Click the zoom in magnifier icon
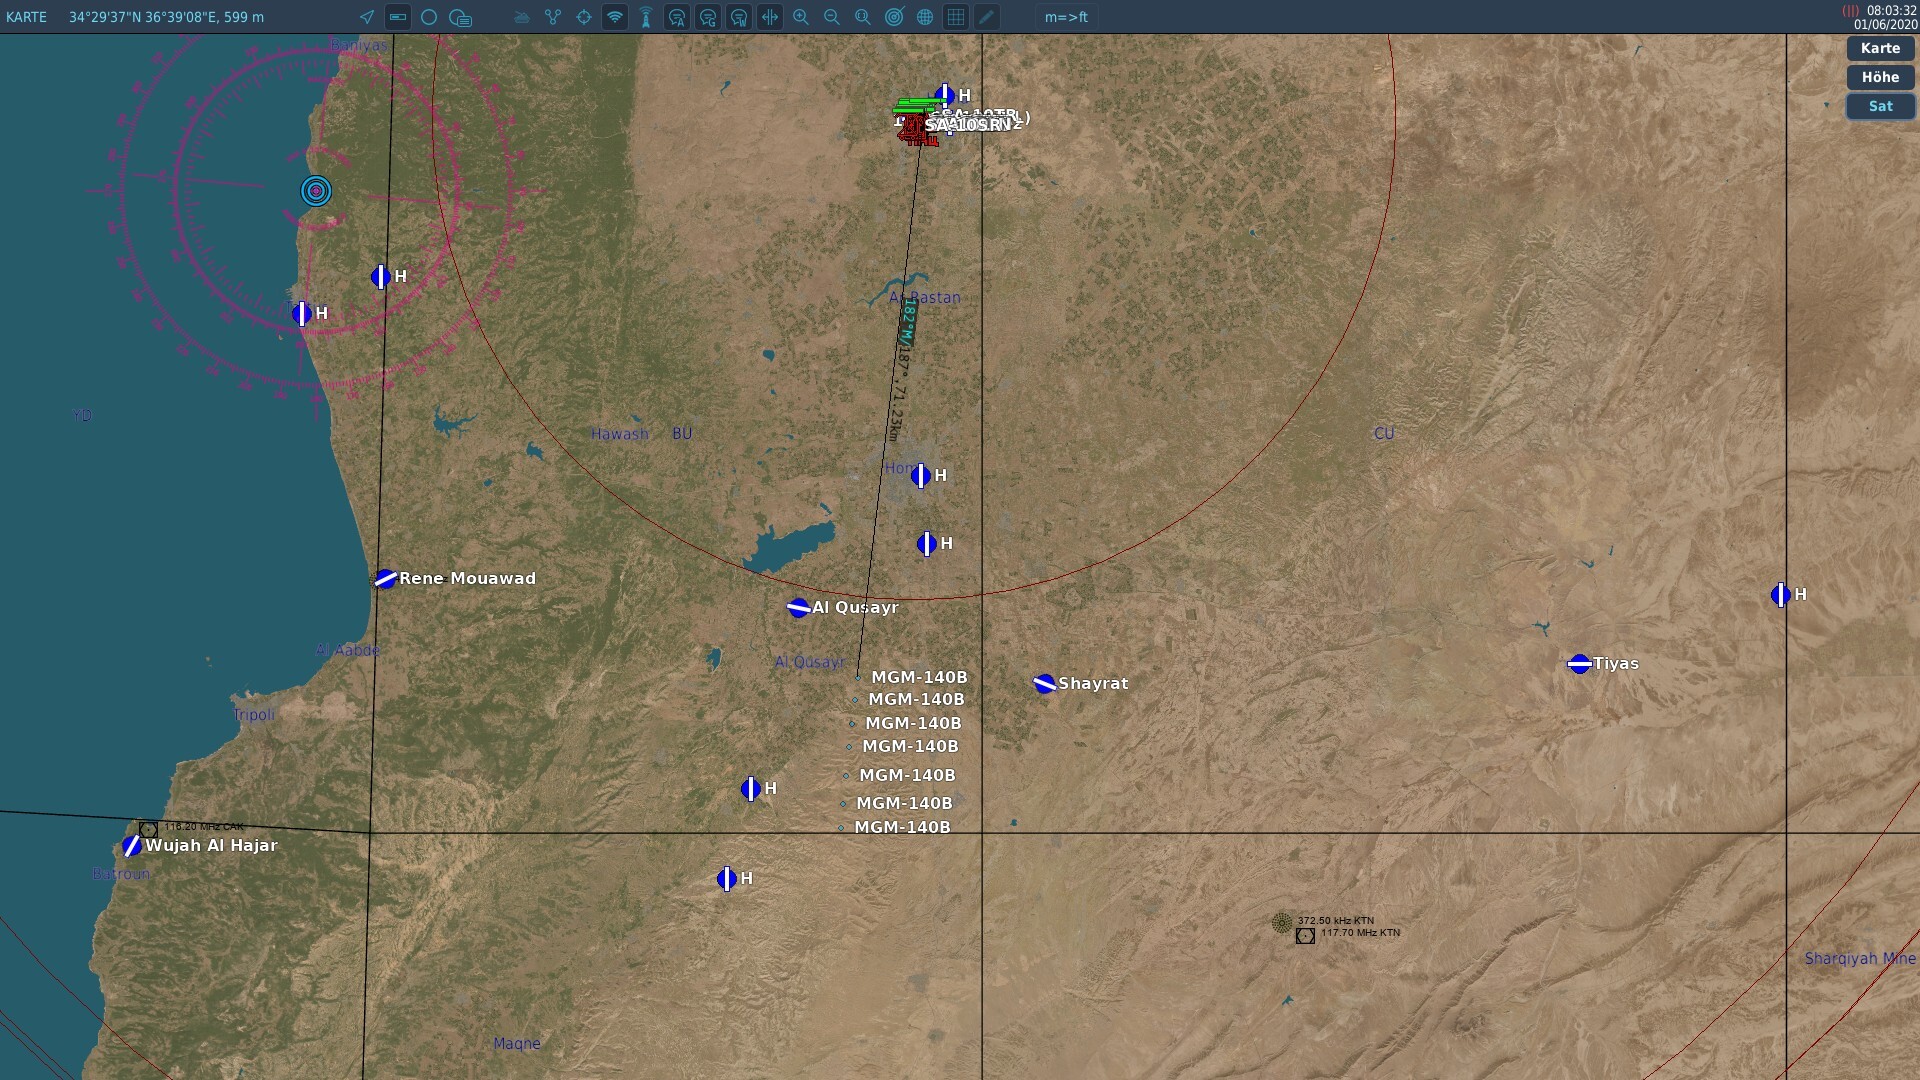 801,17
